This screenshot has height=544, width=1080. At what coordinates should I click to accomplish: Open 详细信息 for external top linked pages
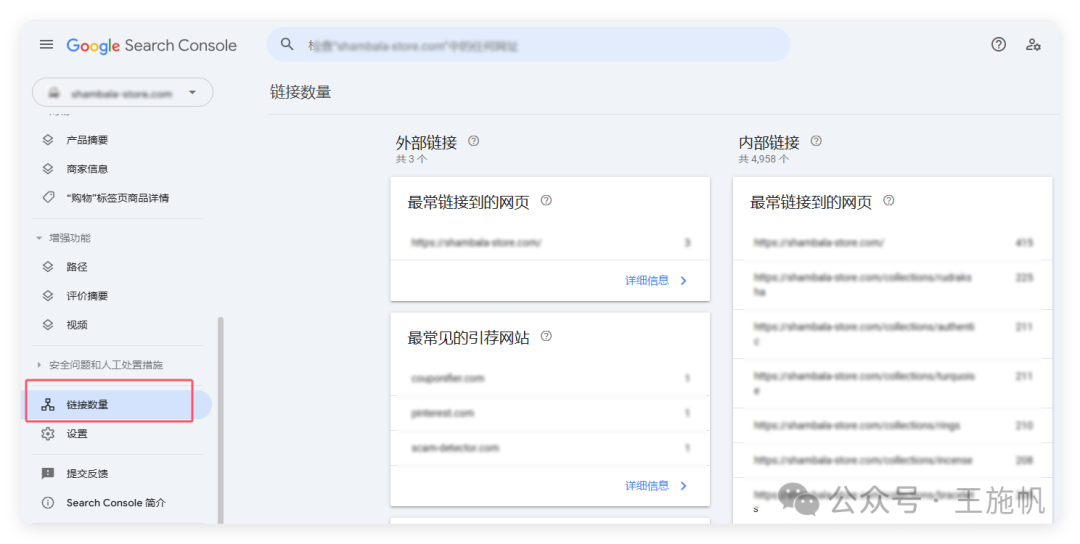[x=647, y=280]
